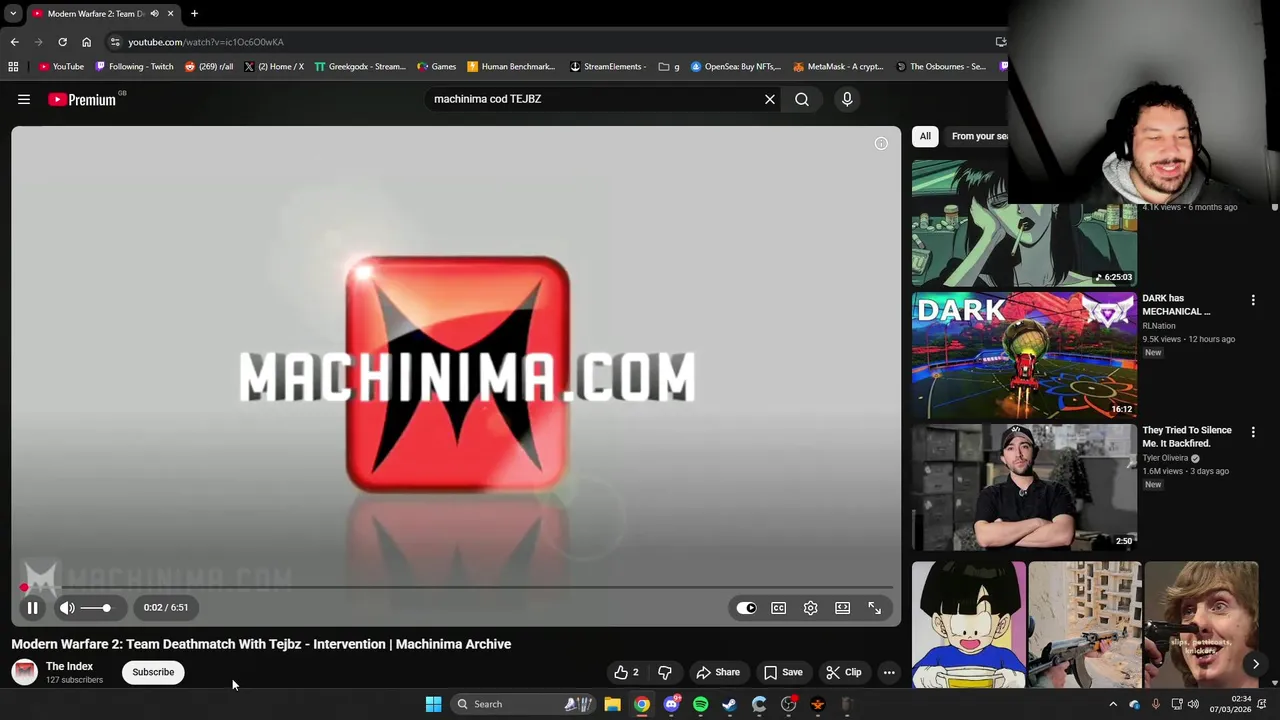
Task: Open browser tab search dropdown
Action: pyautogui.click(x=11, y=14)
